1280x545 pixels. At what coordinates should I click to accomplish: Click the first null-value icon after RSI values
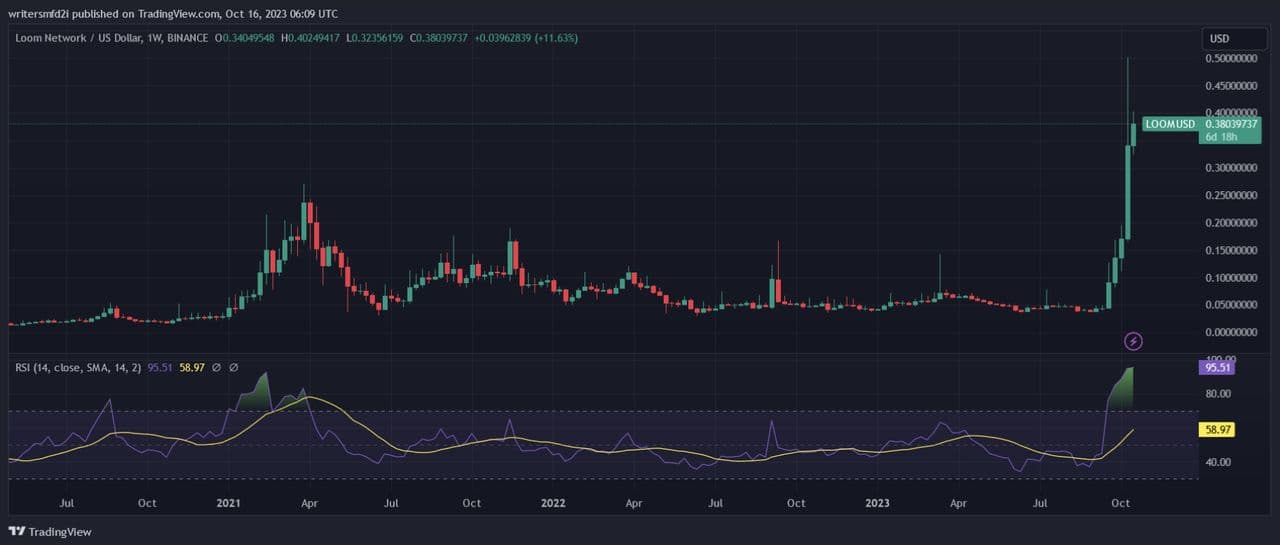[215, 367]
